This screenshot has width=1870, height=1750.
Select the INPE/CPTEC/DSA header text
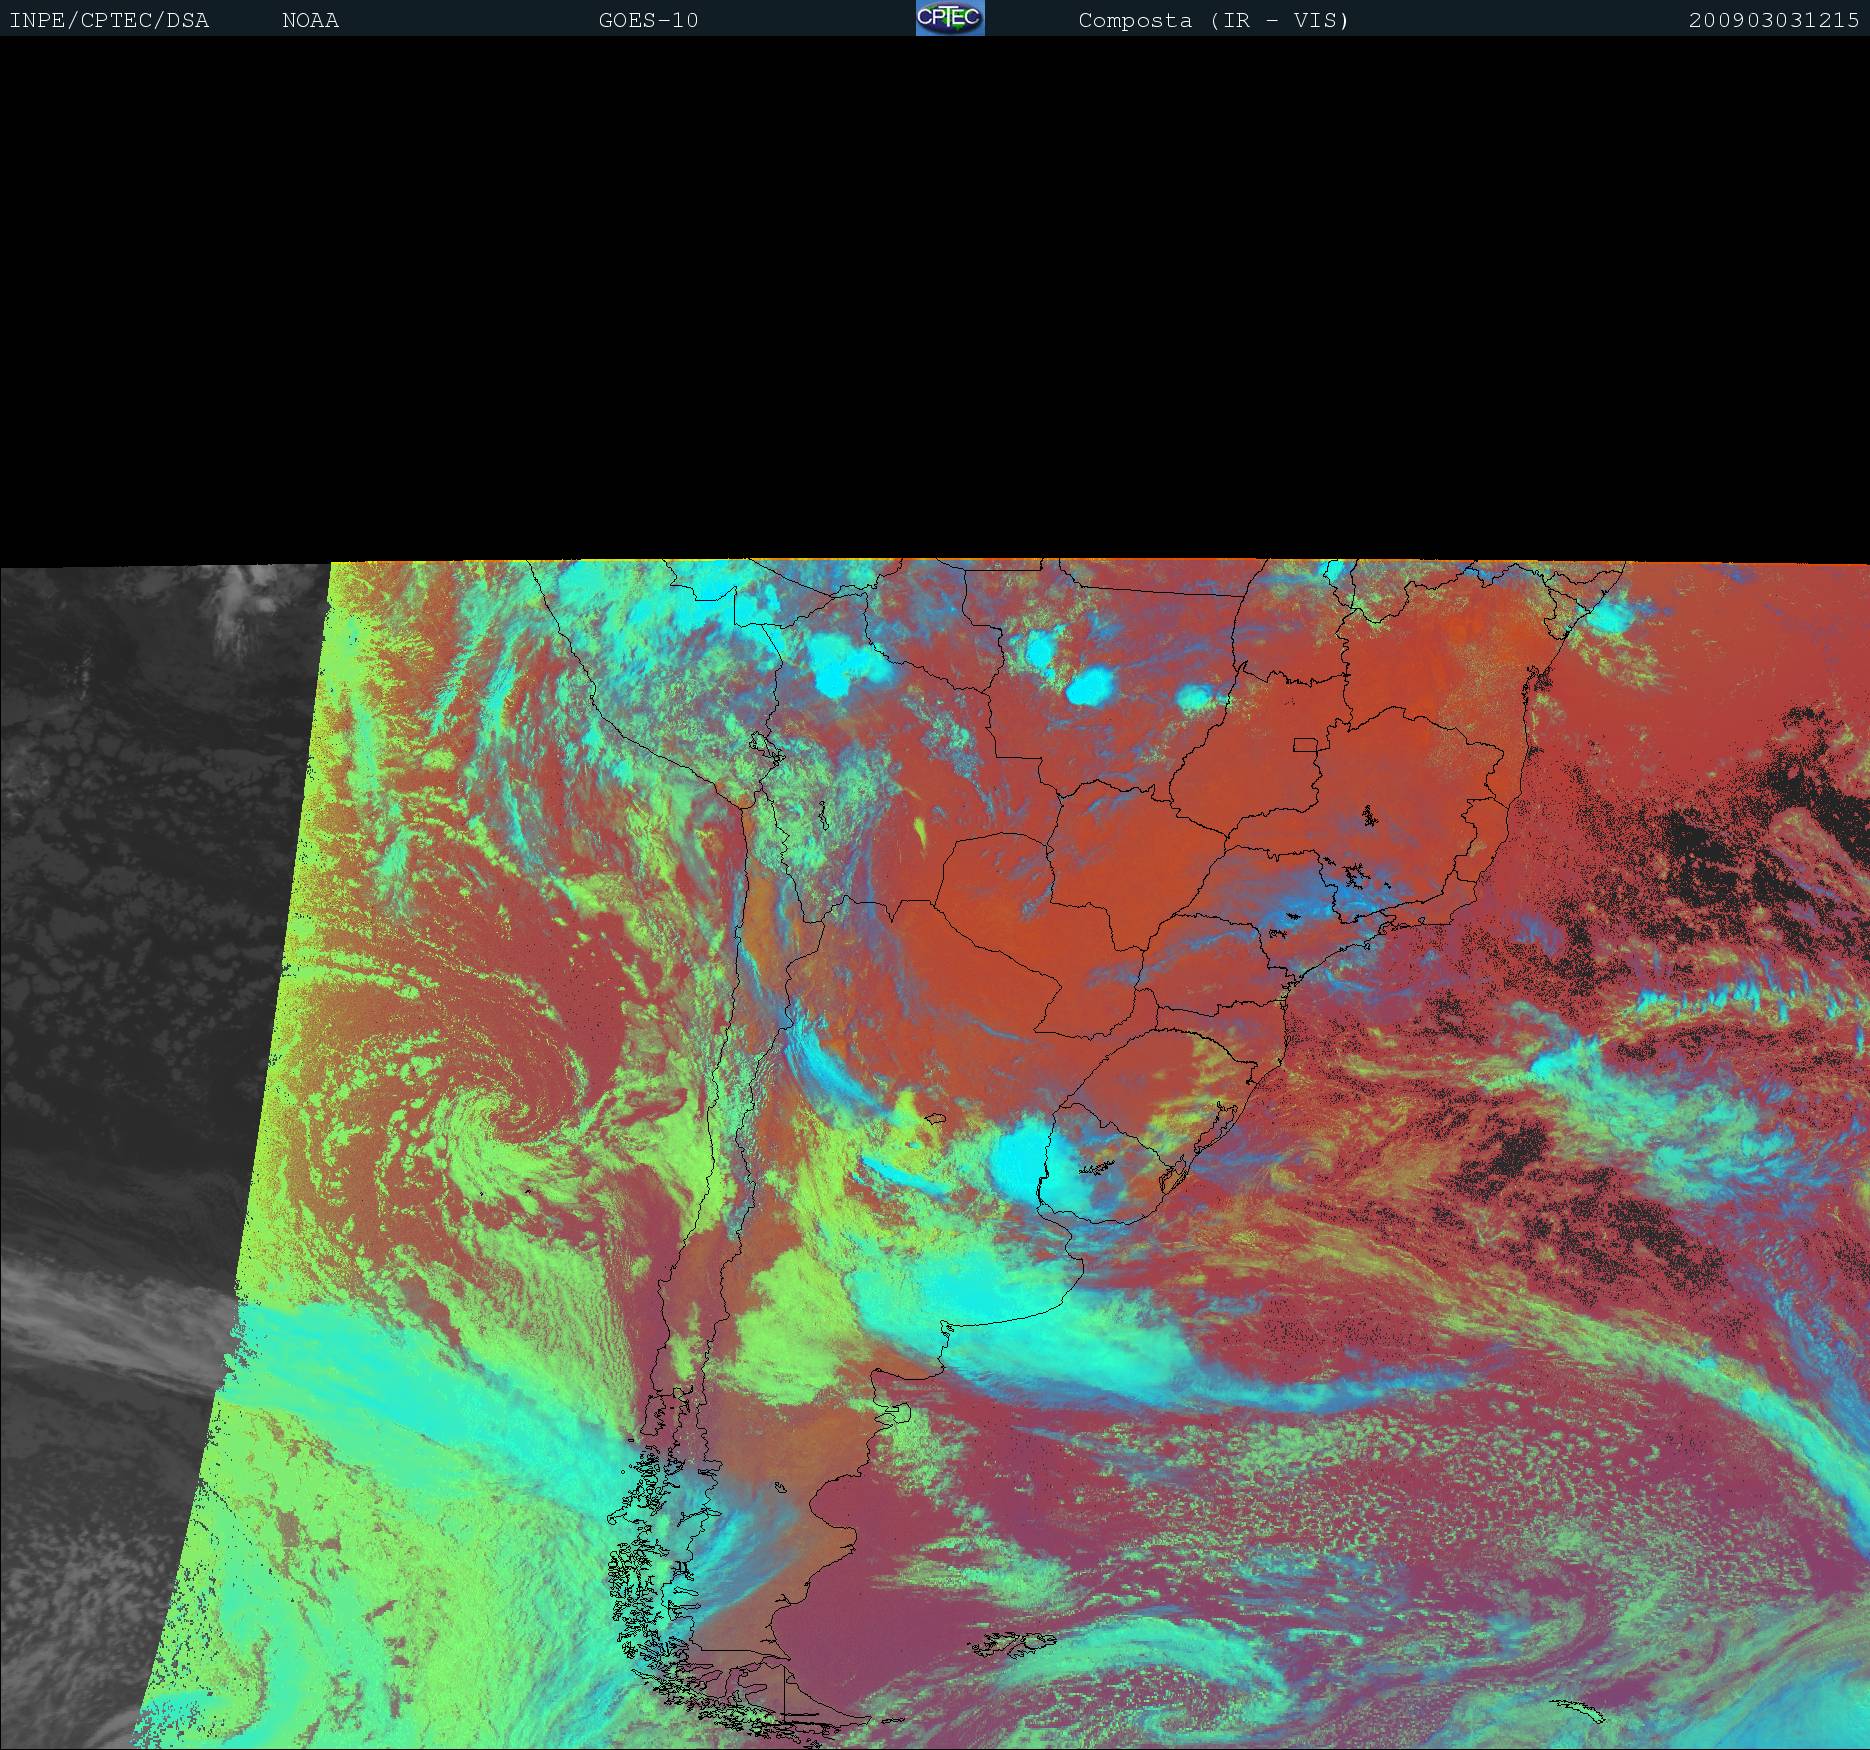(x=109, y=21)
